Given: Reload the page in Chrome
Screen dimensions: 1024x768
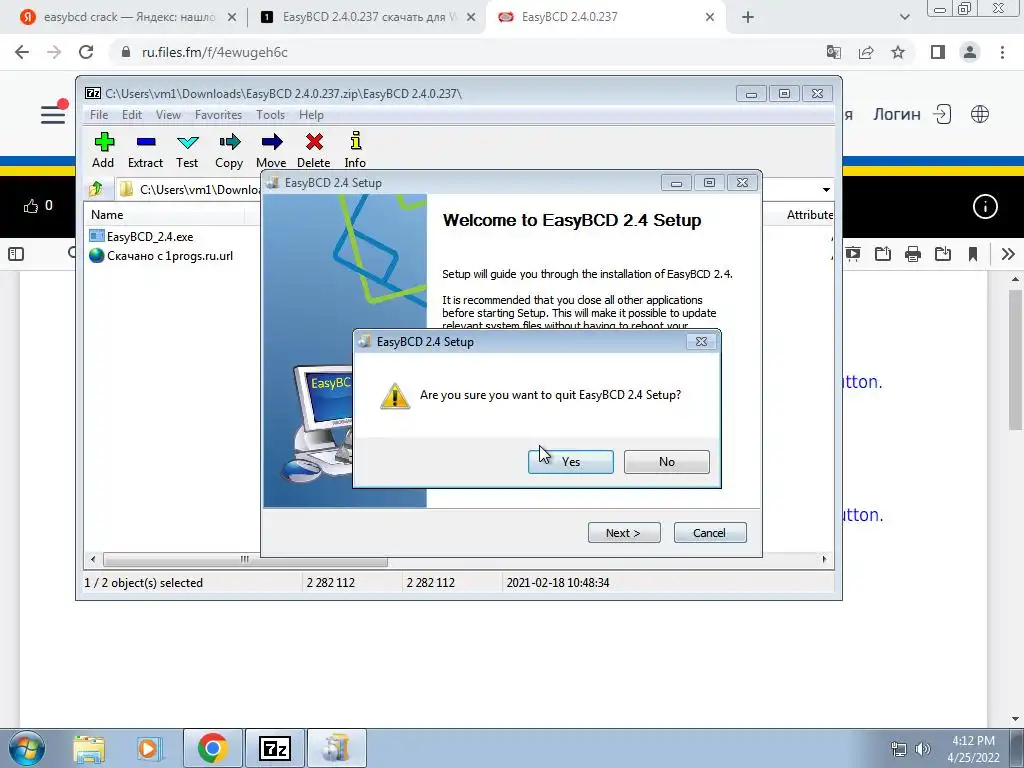Looking at the screenshot, I should [x=86, y=52].
